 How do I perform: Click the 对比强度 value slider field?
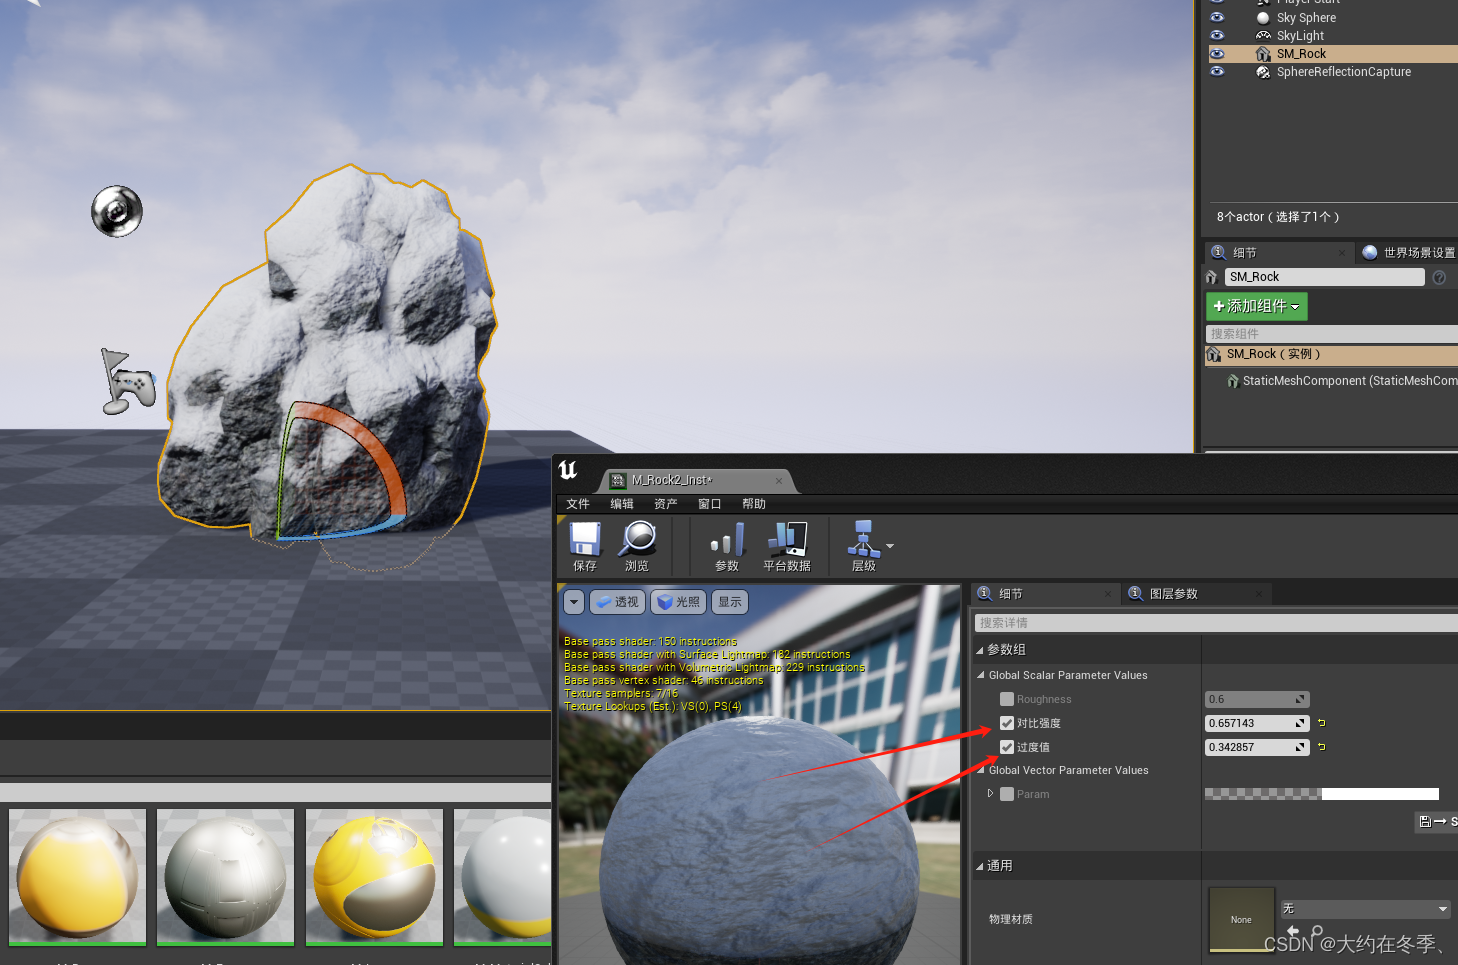[1257, 723]
